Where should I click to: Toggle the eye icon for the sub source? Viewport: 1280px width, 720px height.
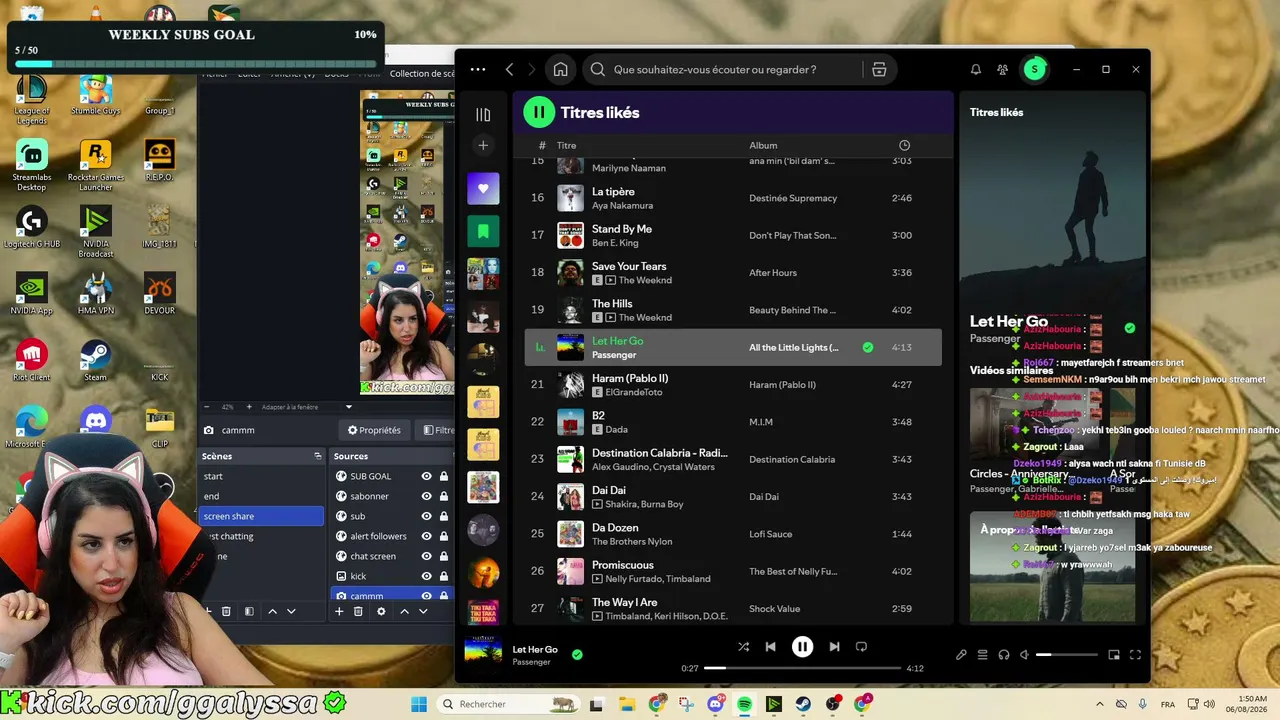(x=427, y=516)
